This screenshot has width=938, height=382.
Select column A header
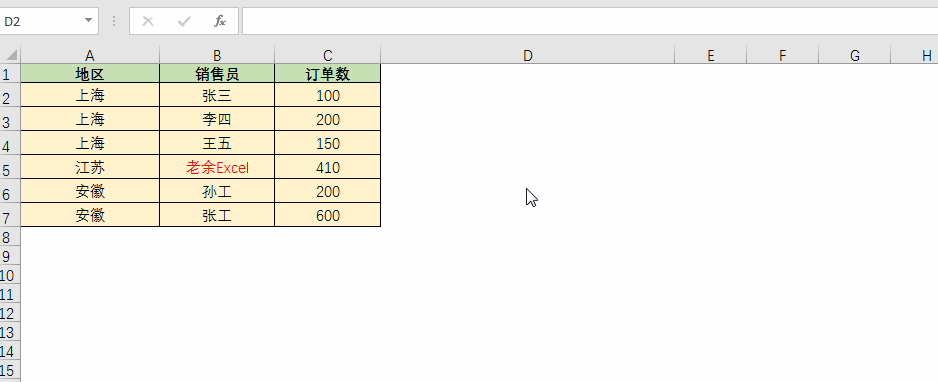(x=90, y=56)
